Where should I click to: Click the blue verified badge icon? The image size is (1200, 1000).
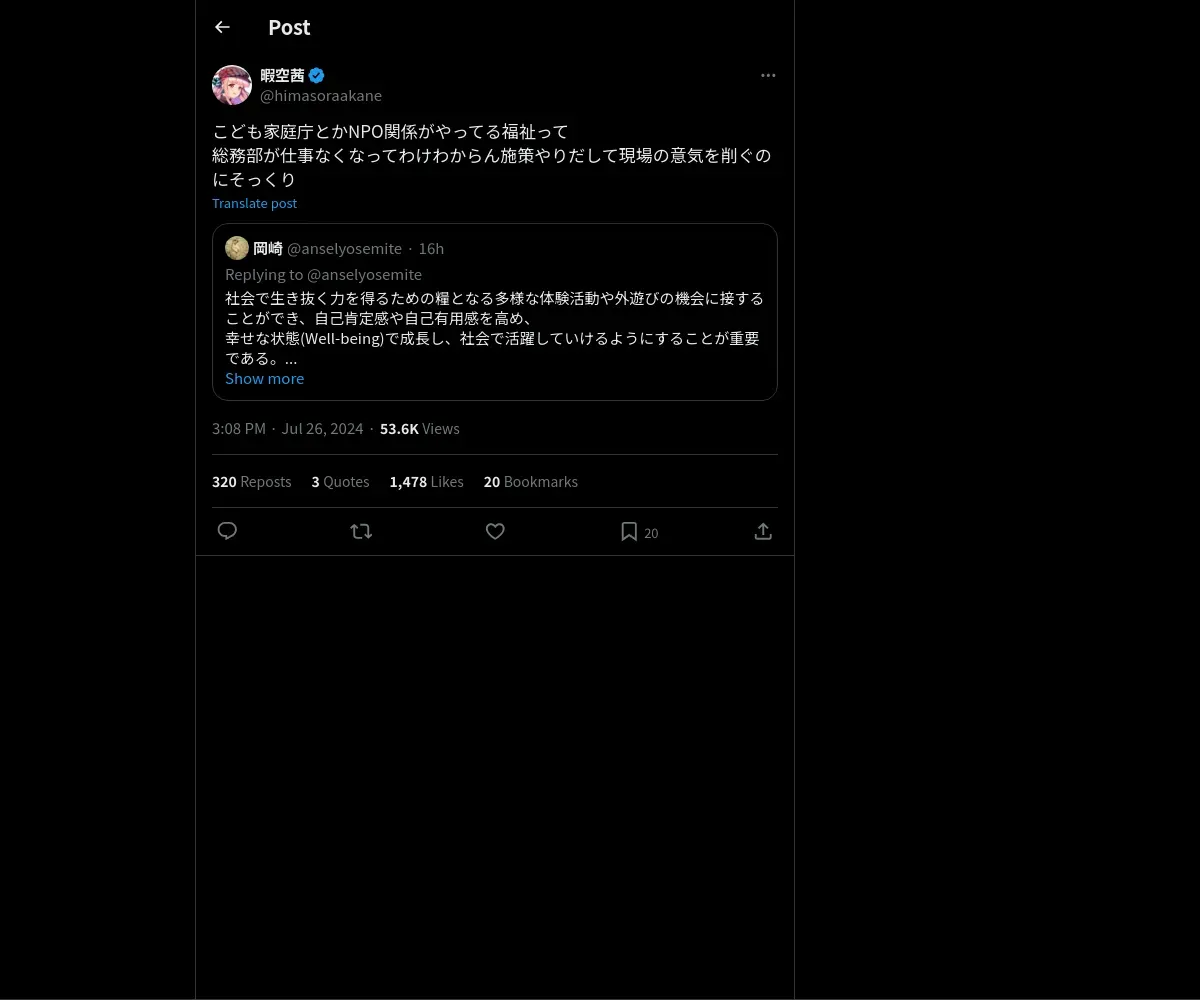pos(316,75)
